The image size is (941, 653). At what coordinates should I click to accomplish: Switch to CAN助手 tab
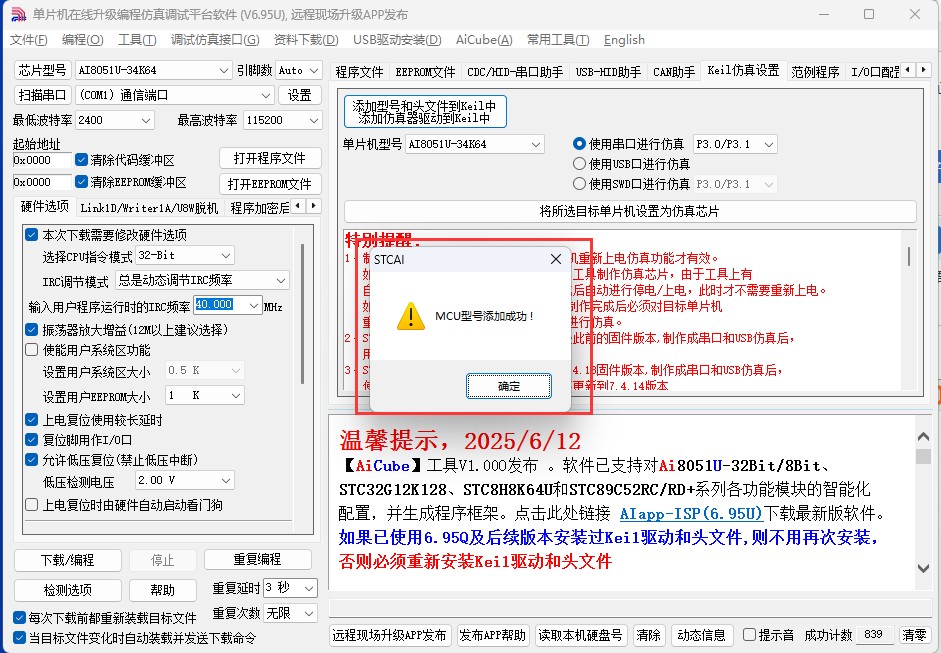(x=673, y=72)
